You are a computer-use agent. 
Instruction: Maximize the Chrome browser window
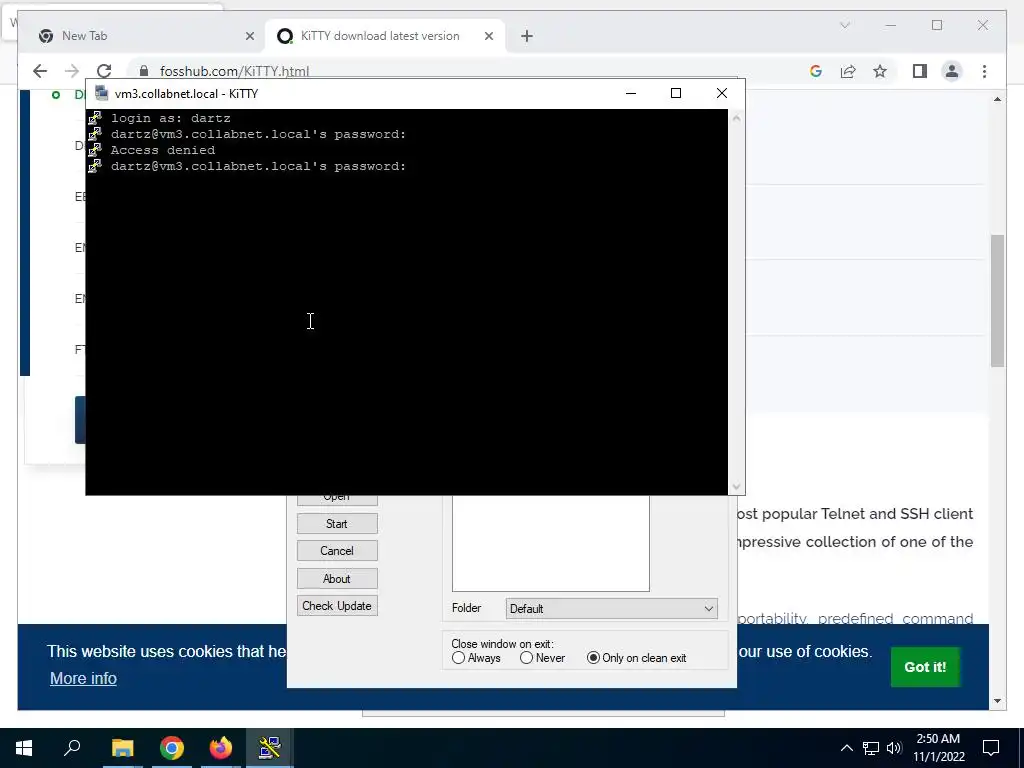point(937,25)
